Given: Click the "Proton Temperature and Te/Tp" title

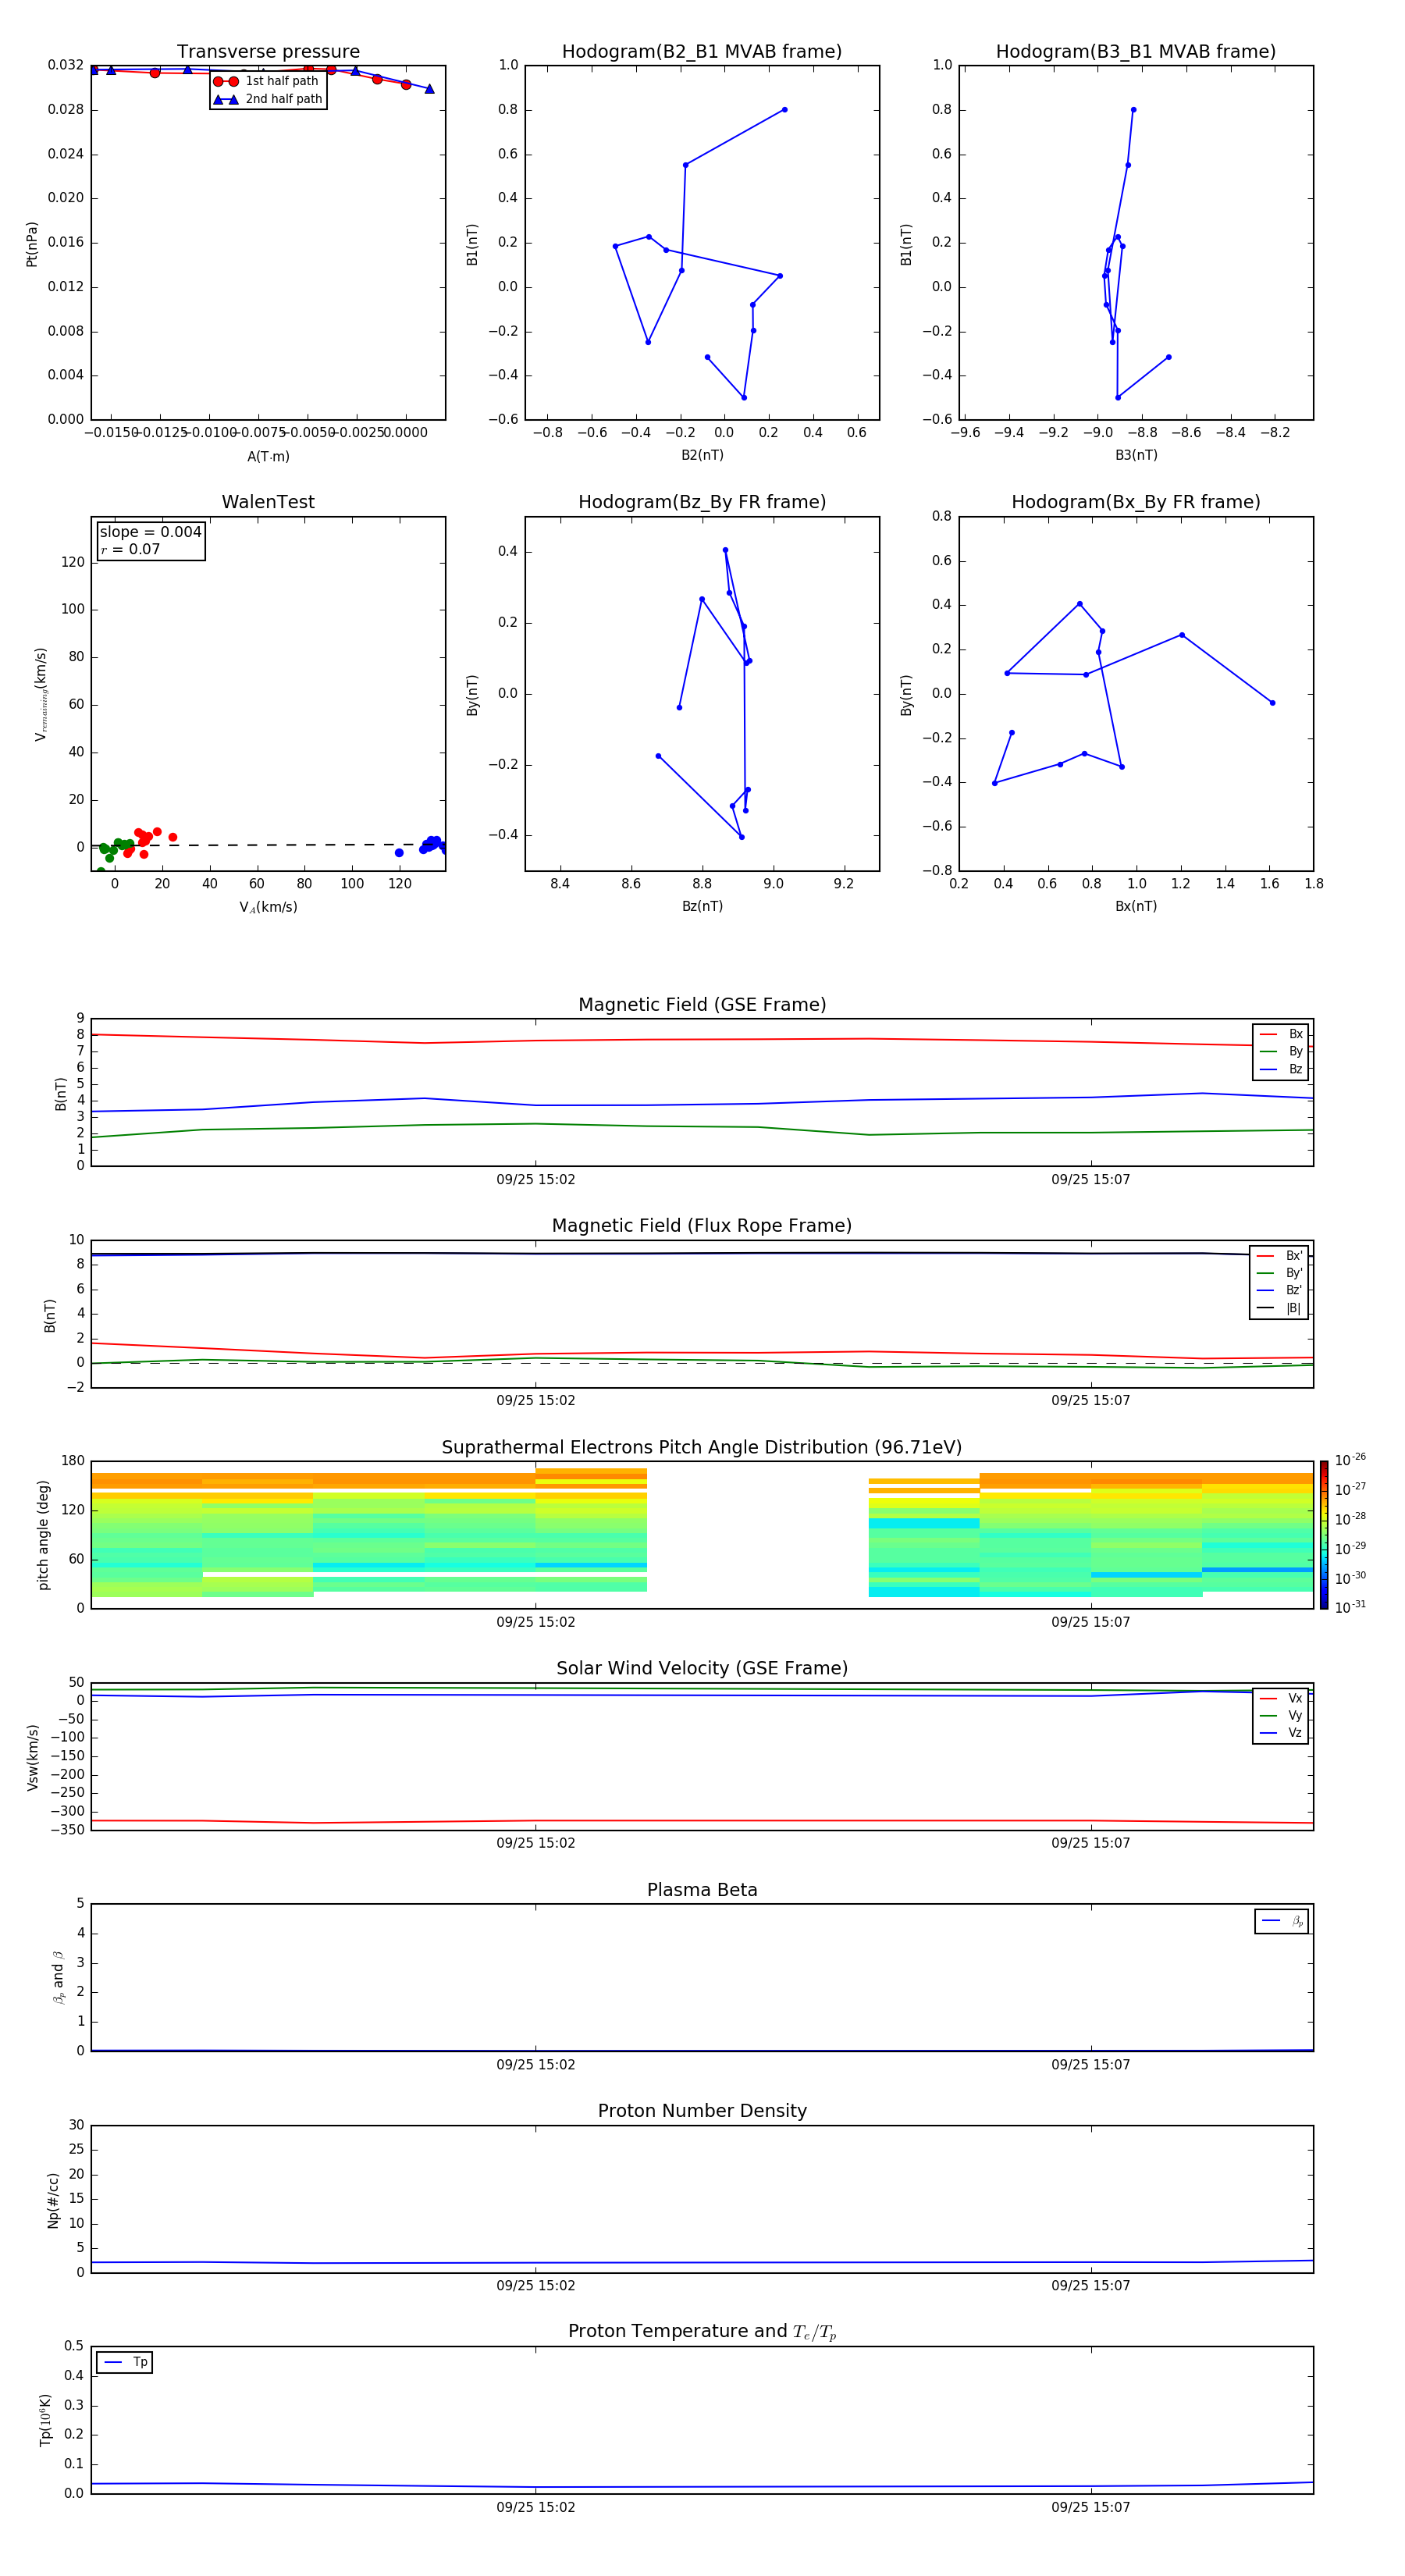Looking at the screenshot, I should point(702,2332).
